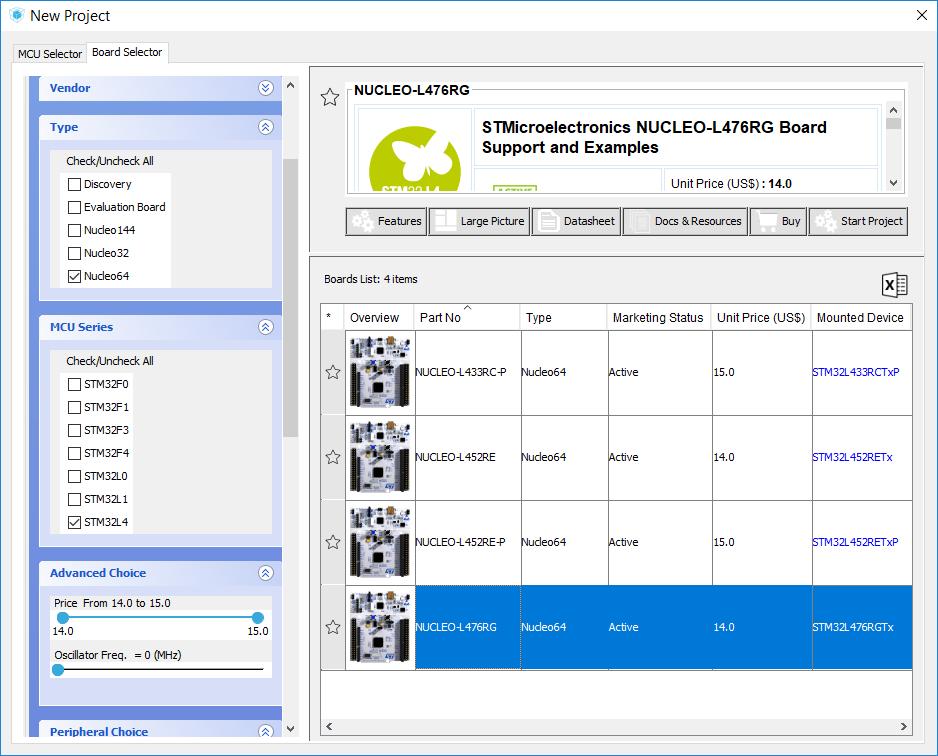Viewport: 938px width, 756px height.
Task: Select NUCLEO-L433RC-P part number cell
Action: pos(468,372)
